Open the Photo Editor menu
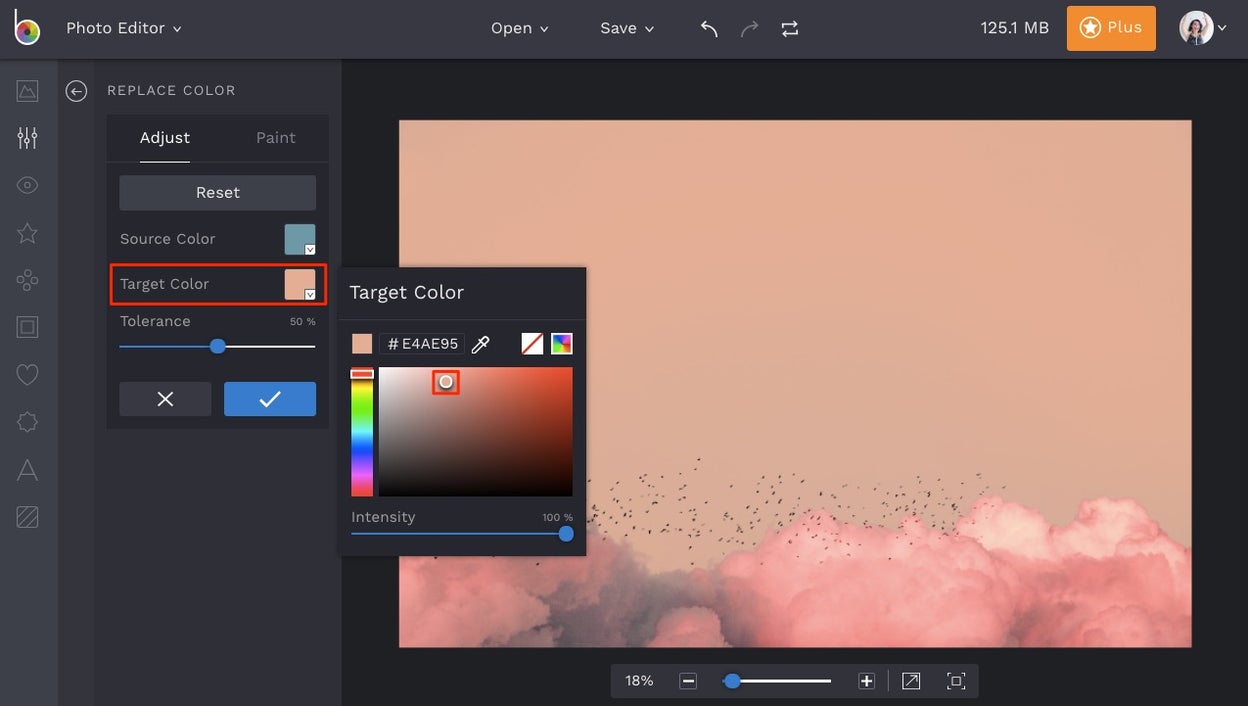Image resolution: width=1248 pixels, height=706 pixels. click(124, 28)
